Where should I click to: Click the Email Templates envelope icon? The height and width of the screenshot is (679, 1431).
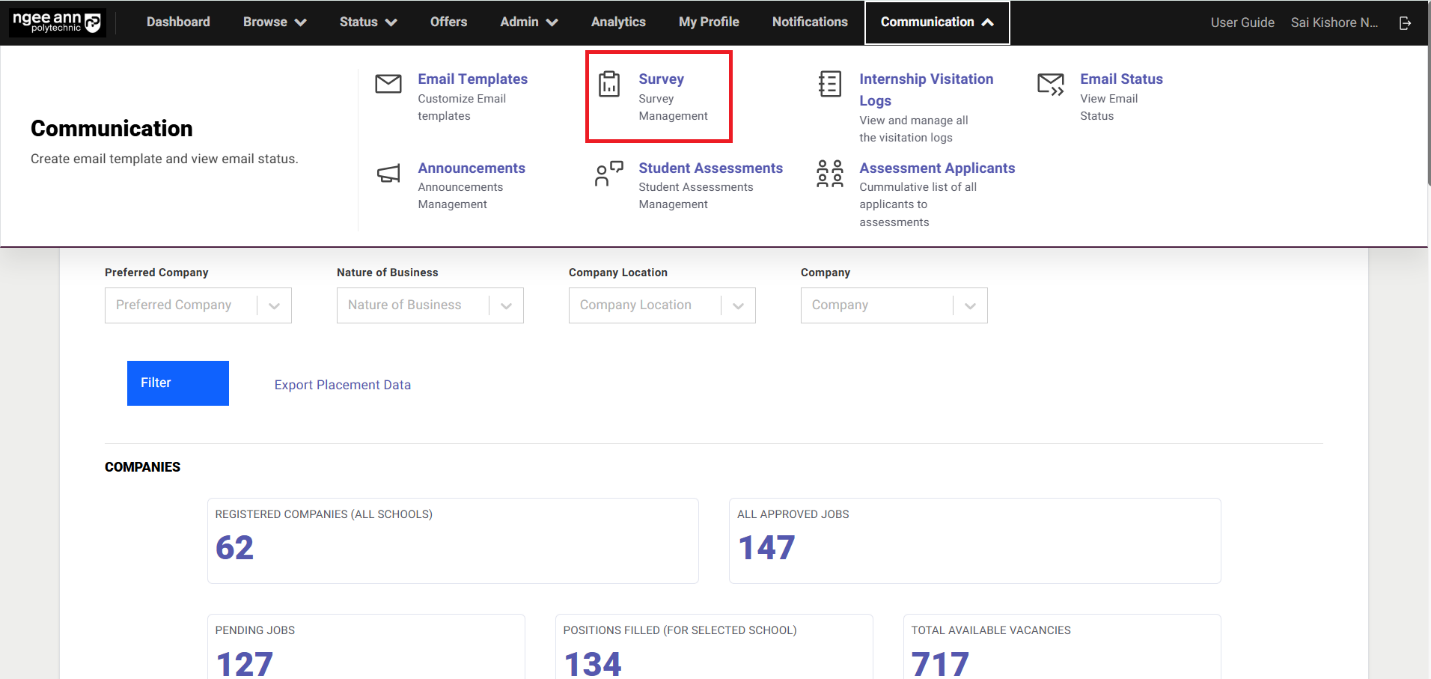[388, 84]
